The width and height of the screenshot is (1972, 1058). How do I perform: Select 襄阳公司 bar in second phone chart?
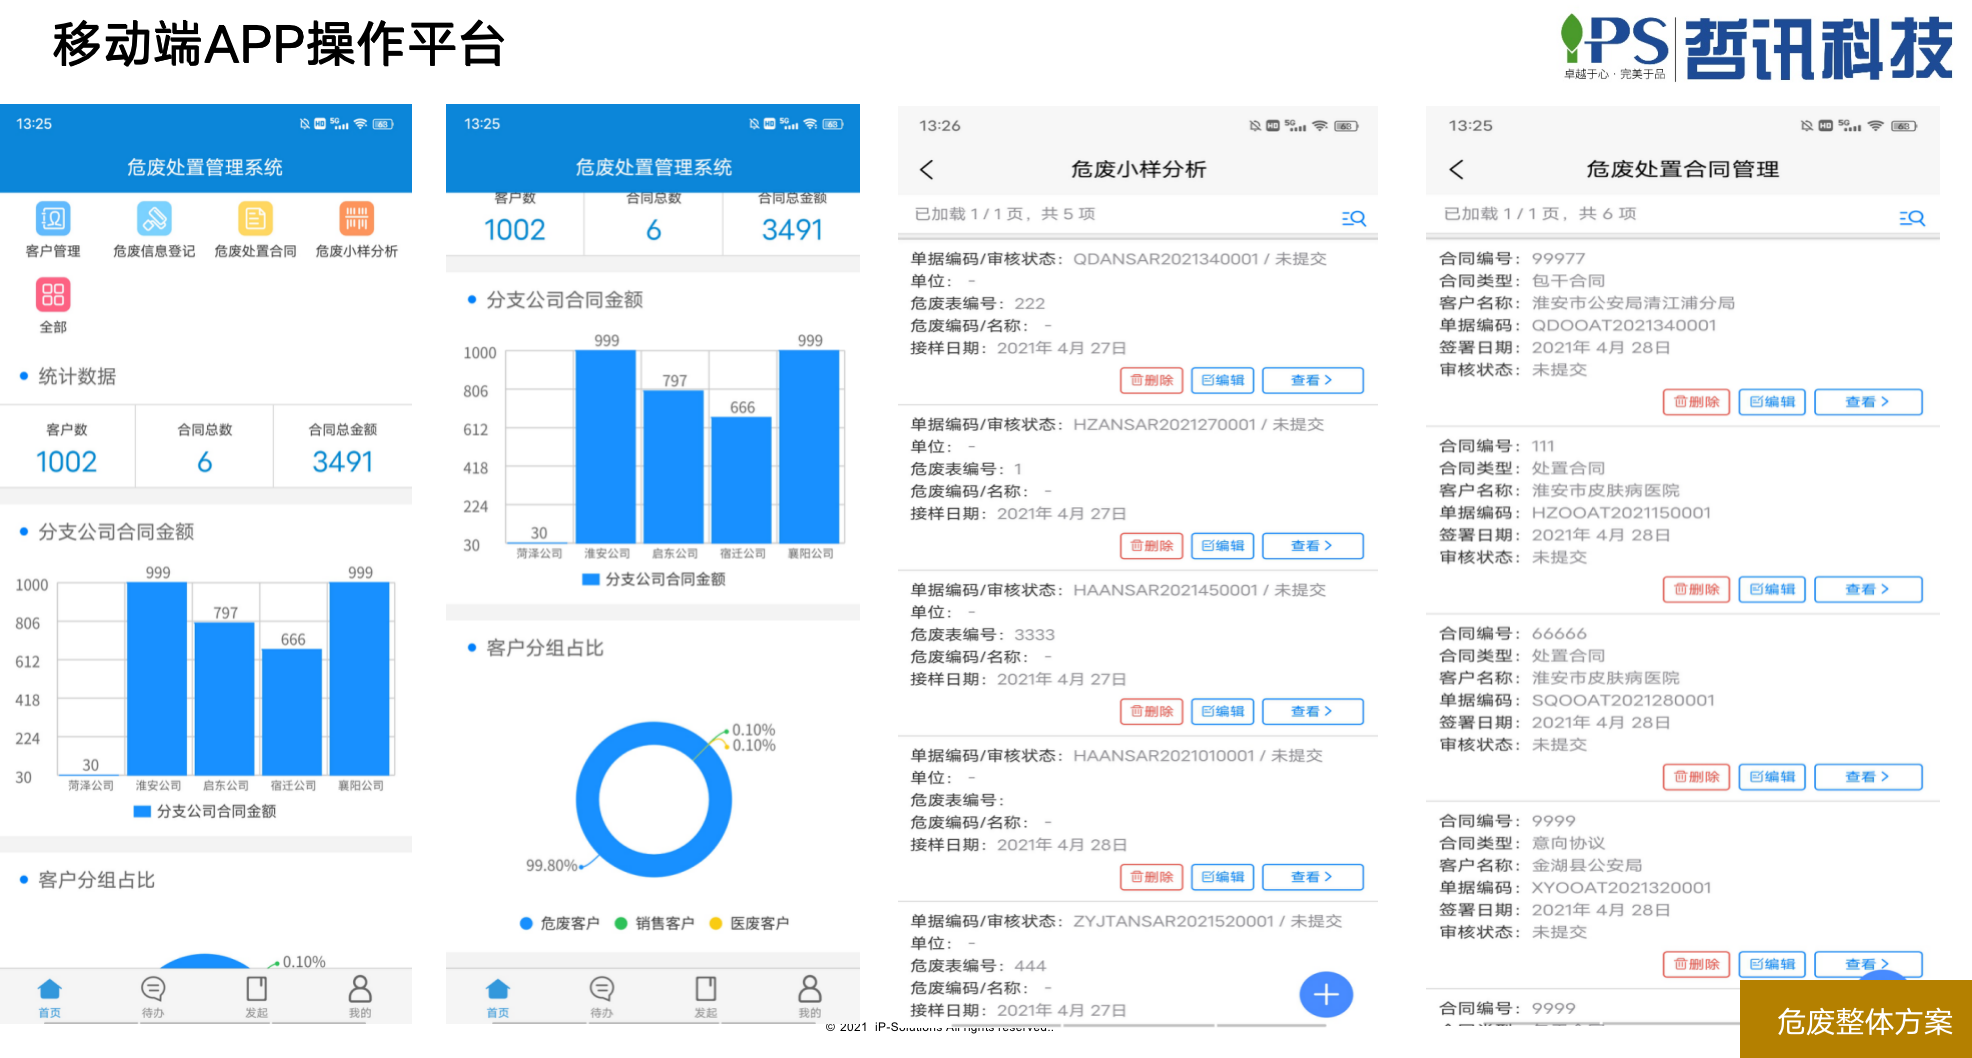tap(809, 447)
